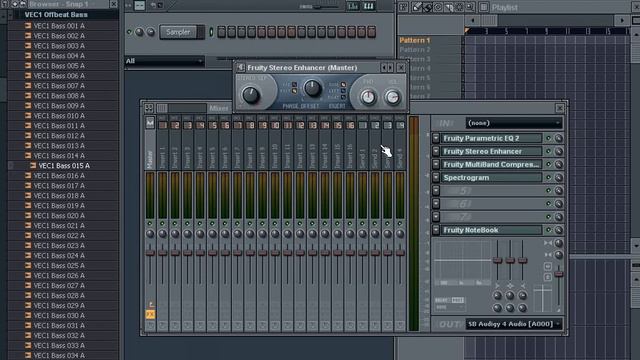Turn the Stereo Separation knob
The width and height of the screenshot is (640, 360).
click(x=251, y=95)
